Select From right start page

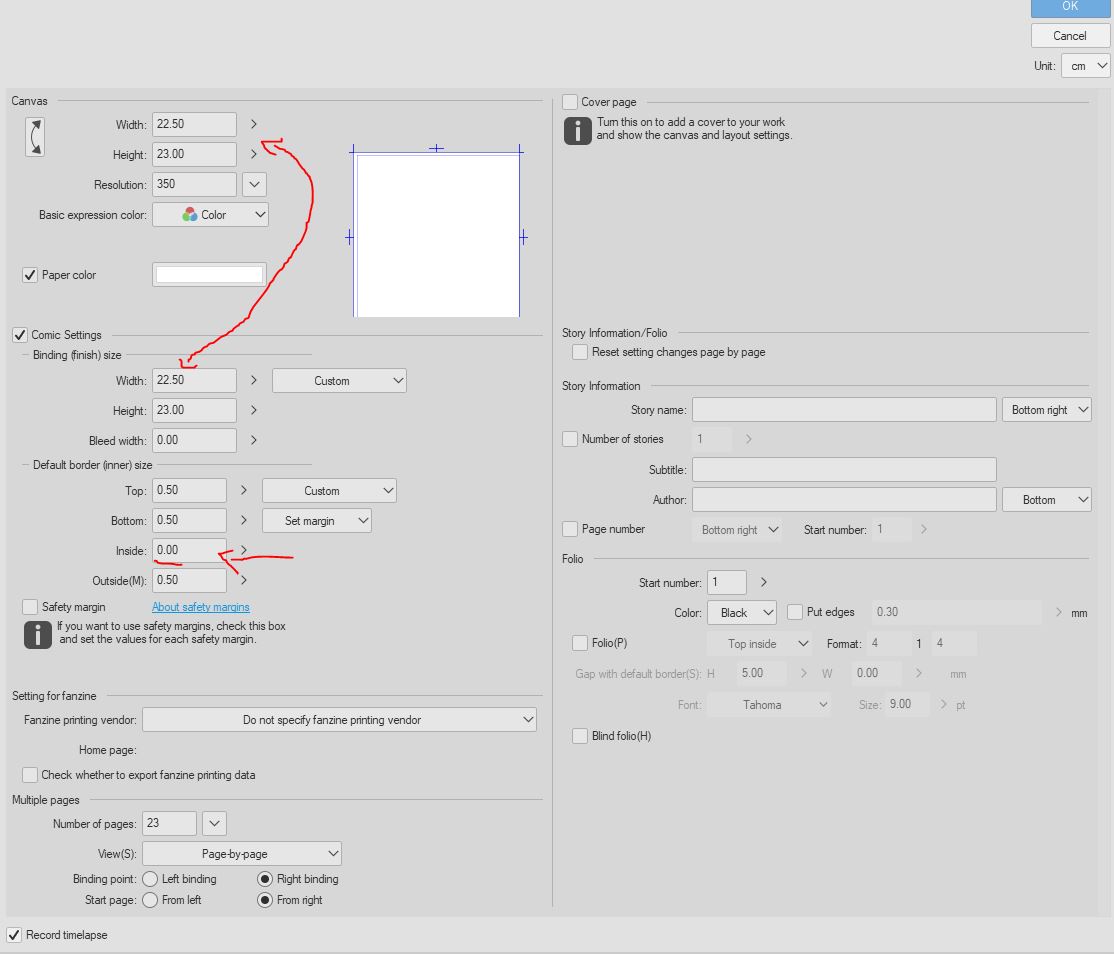click(x=265, y=900)
